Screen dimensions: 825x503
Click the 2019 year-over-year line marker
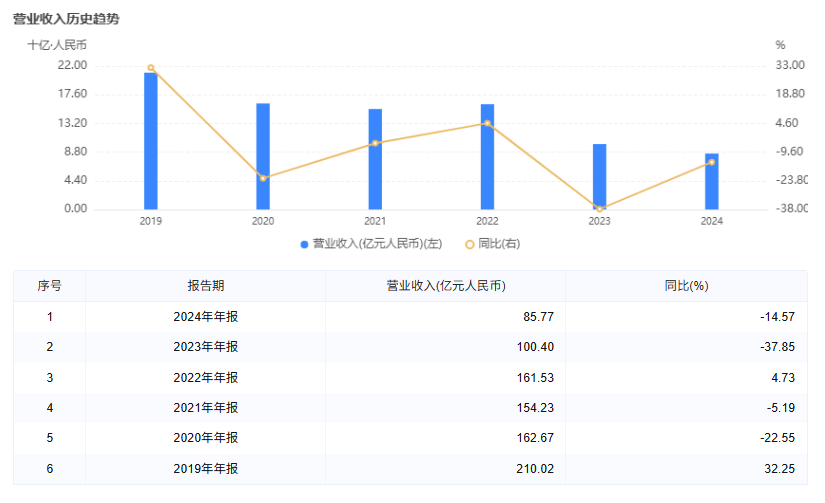point(151,68)
